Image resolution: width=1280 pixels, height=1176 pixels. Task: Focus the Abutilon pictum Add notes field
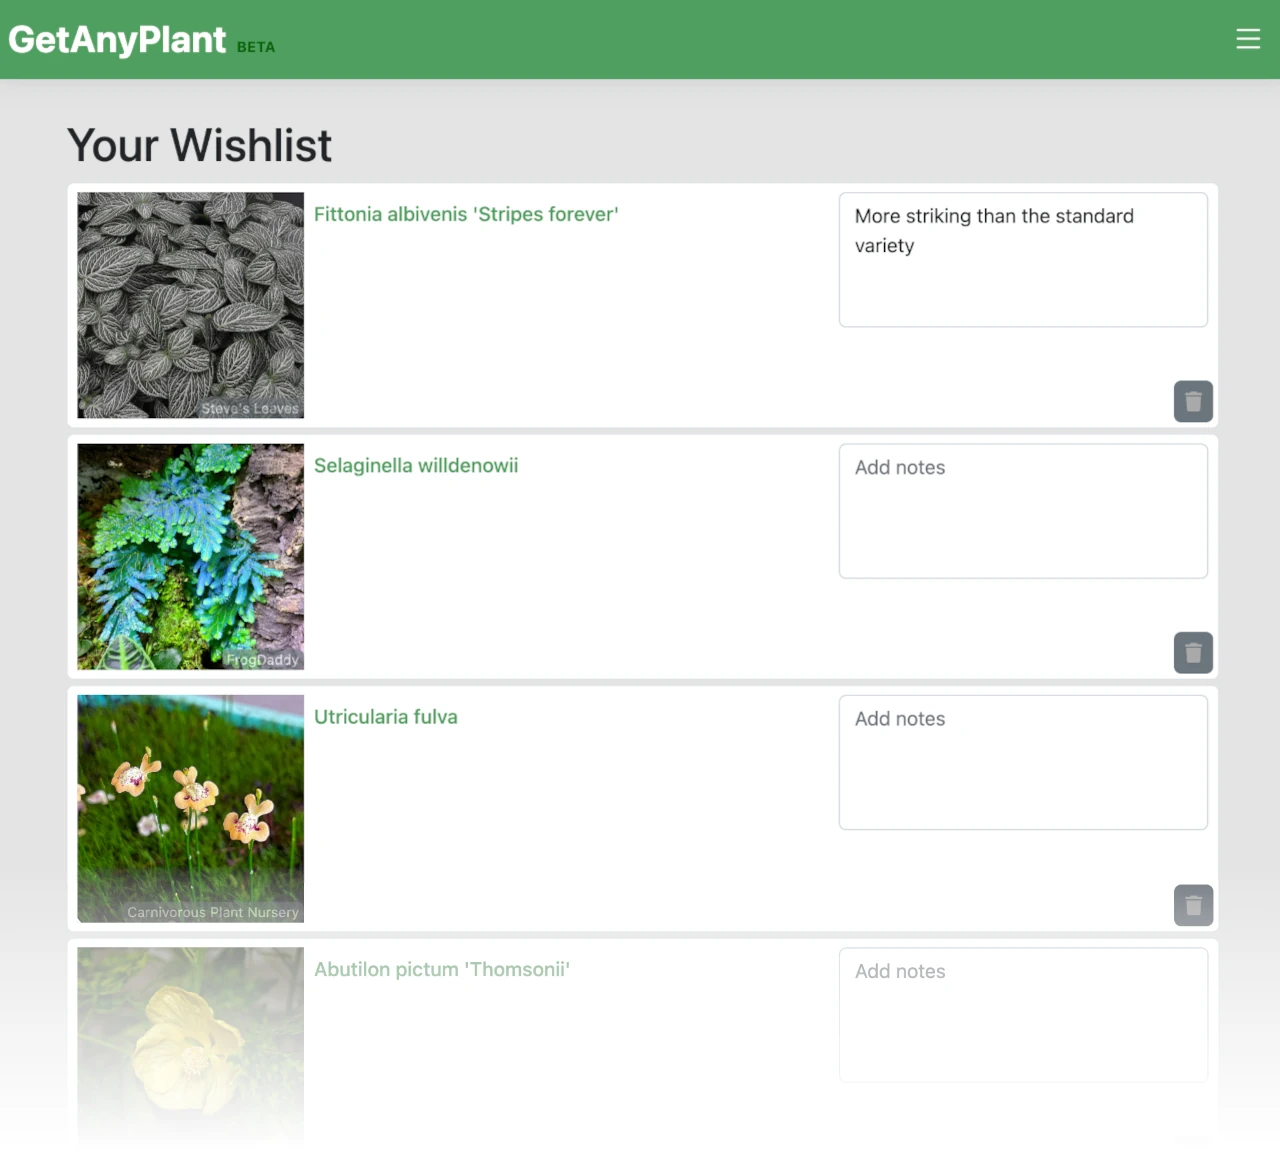coord(1023,1015)
